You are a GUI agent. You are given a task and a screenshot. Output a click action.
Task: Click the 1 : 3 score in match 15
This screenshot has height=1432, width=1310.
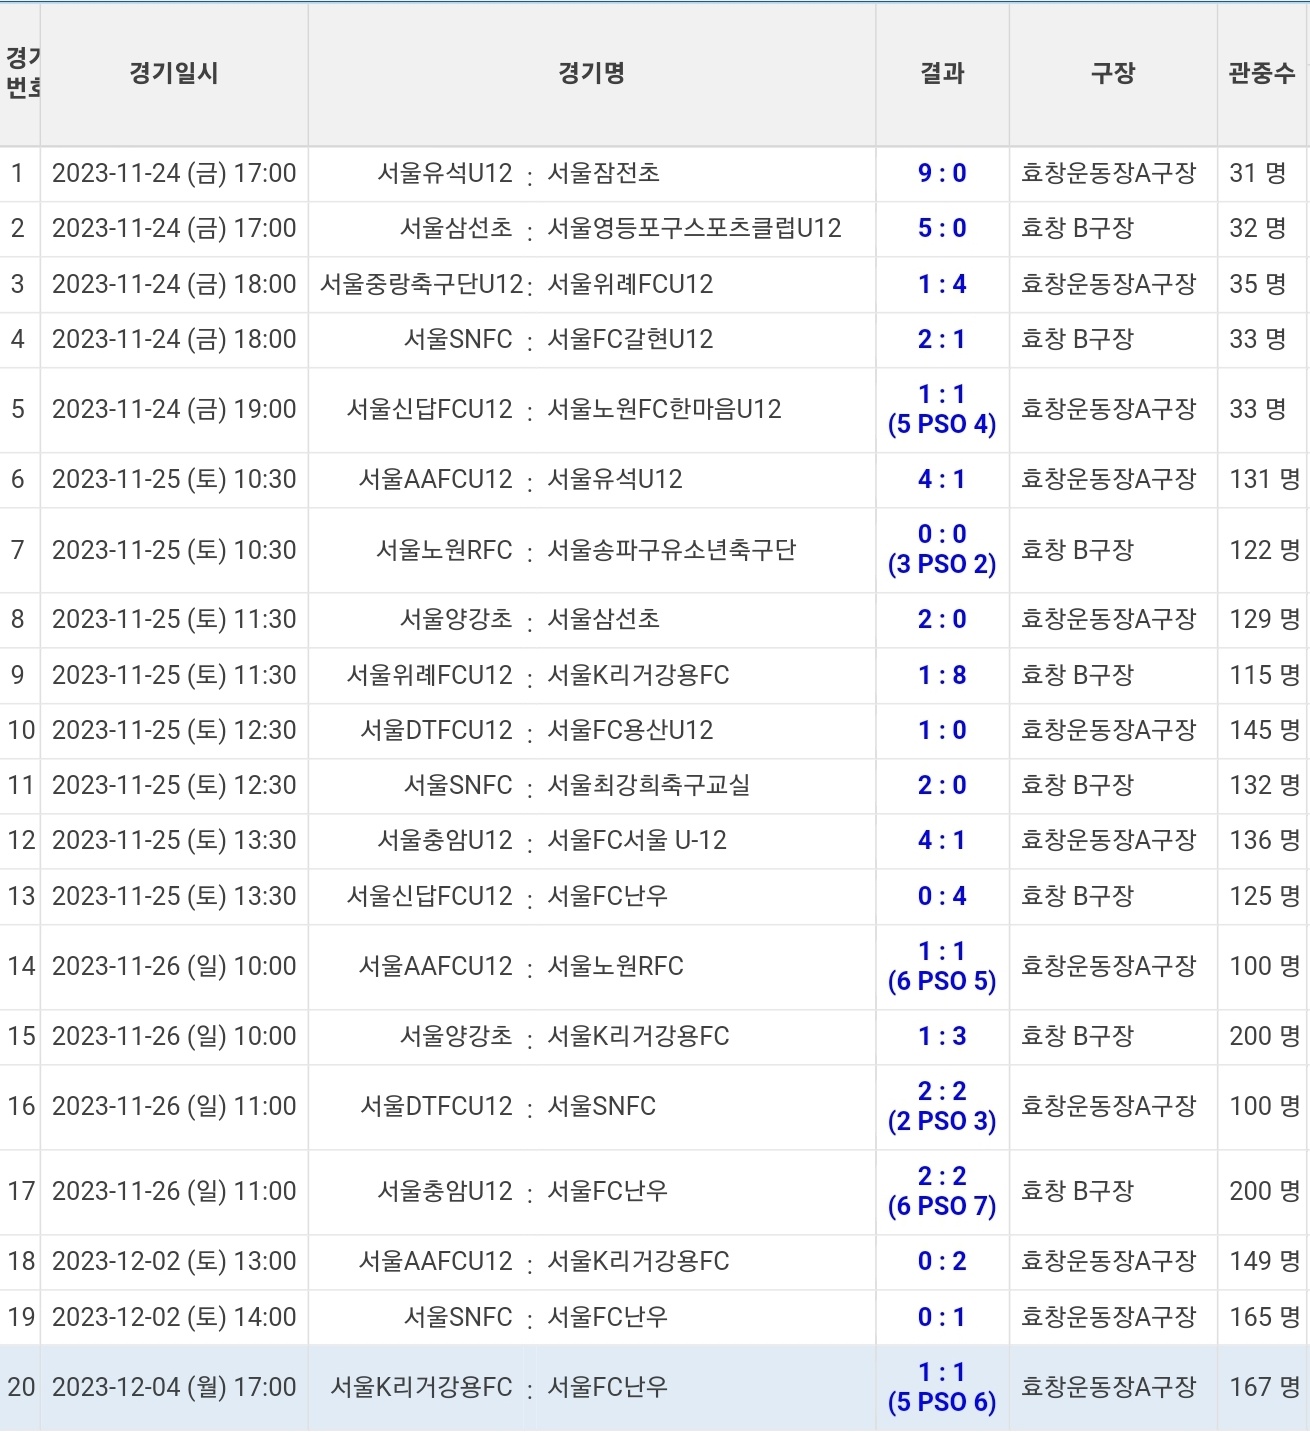942,1036
